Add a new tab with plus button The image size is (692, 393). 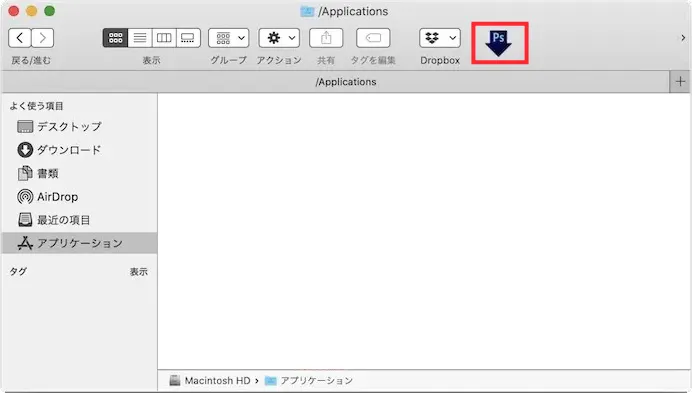pyautogui.click(x=680, y=82)
